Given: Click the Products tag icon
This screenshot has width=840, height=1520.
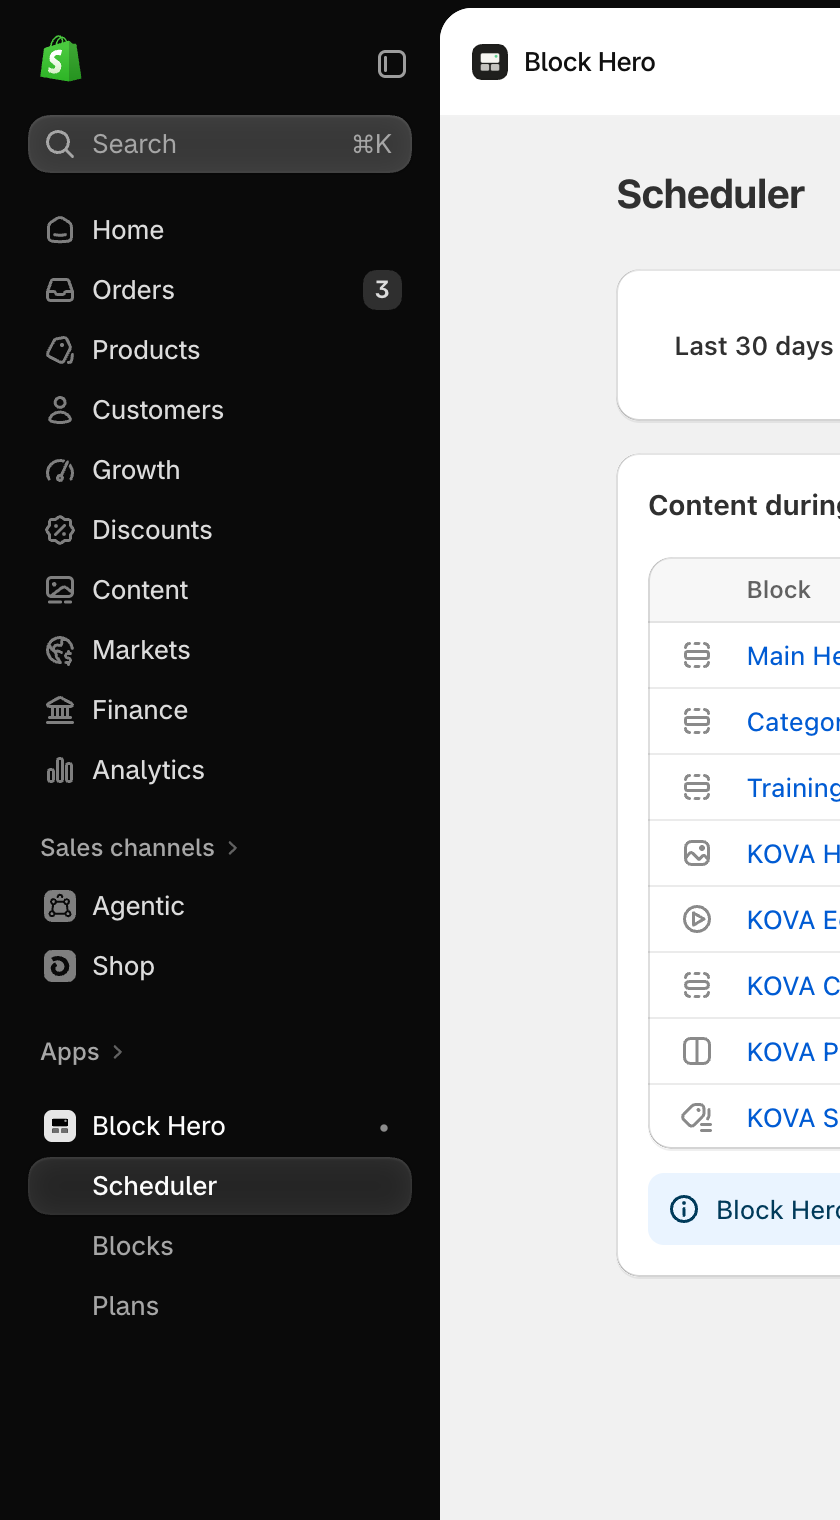Looking at the screenshot, I should click(x=60, y=350).
